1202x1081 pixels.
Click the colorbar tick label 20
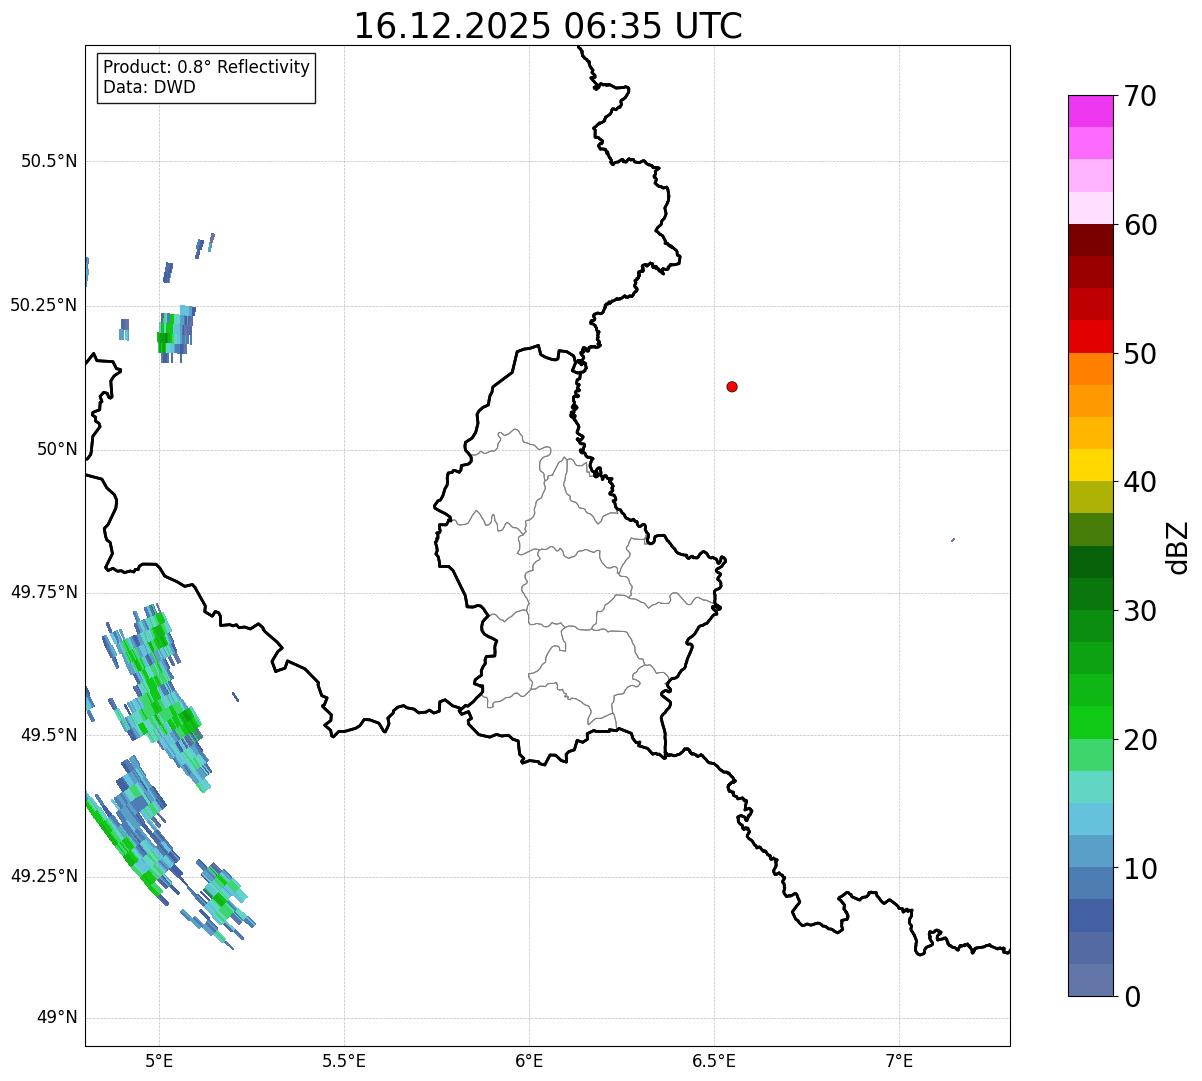point(1140,740)
